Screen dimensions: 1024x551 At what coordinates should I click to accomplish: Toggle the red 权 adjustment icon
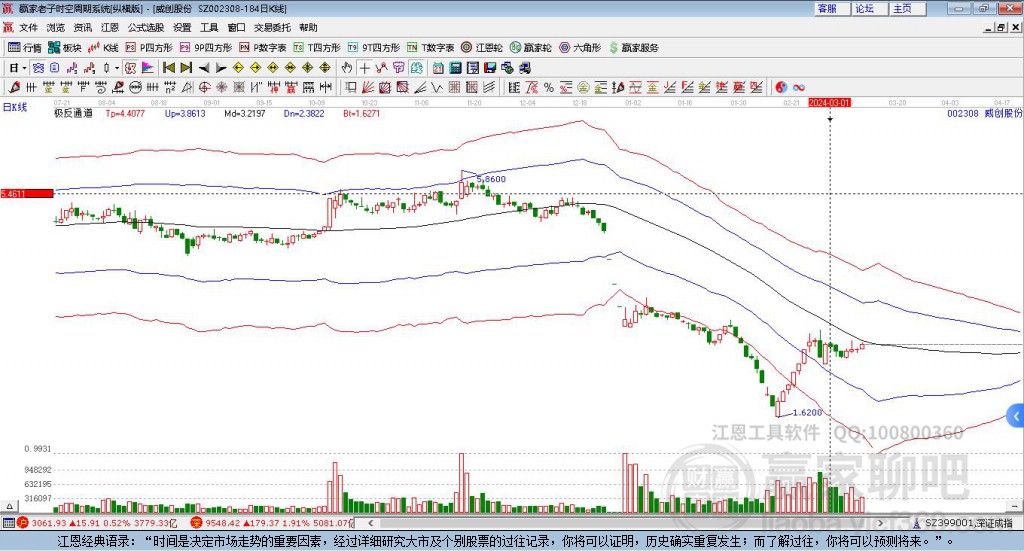131,68
